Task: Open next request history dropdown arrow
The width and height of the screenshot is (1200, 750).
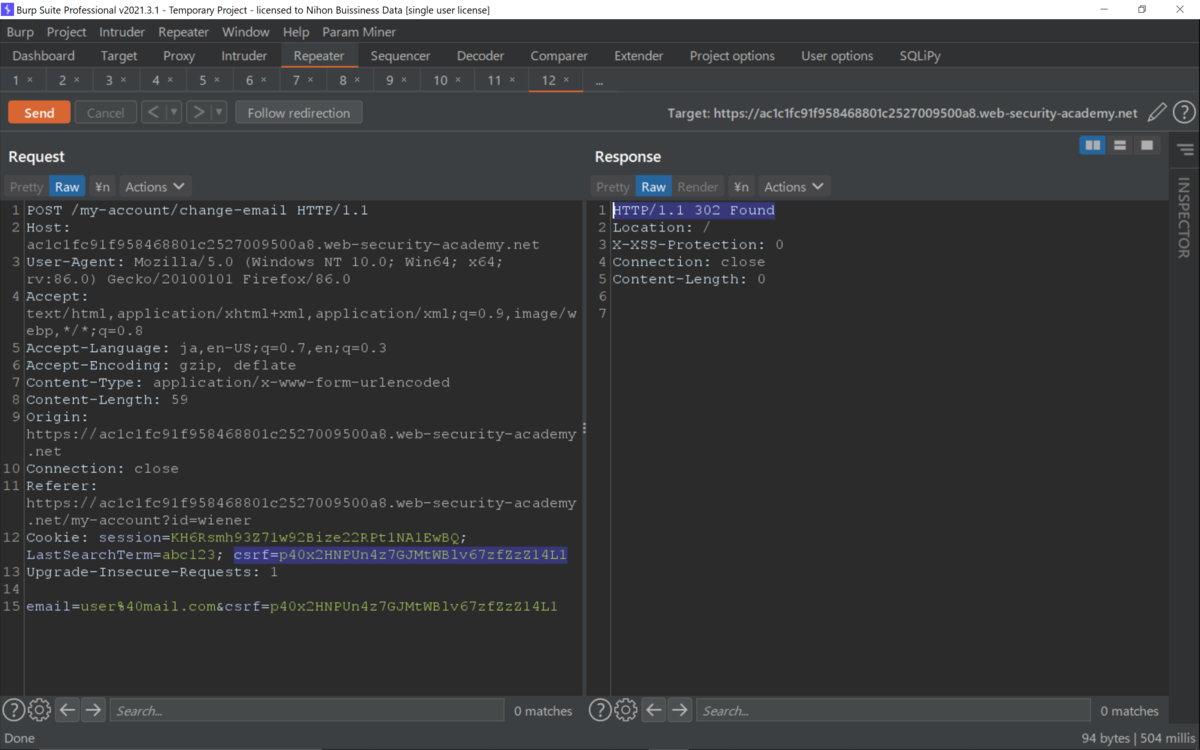Action: pyautogui.click(x=220, y=112)
